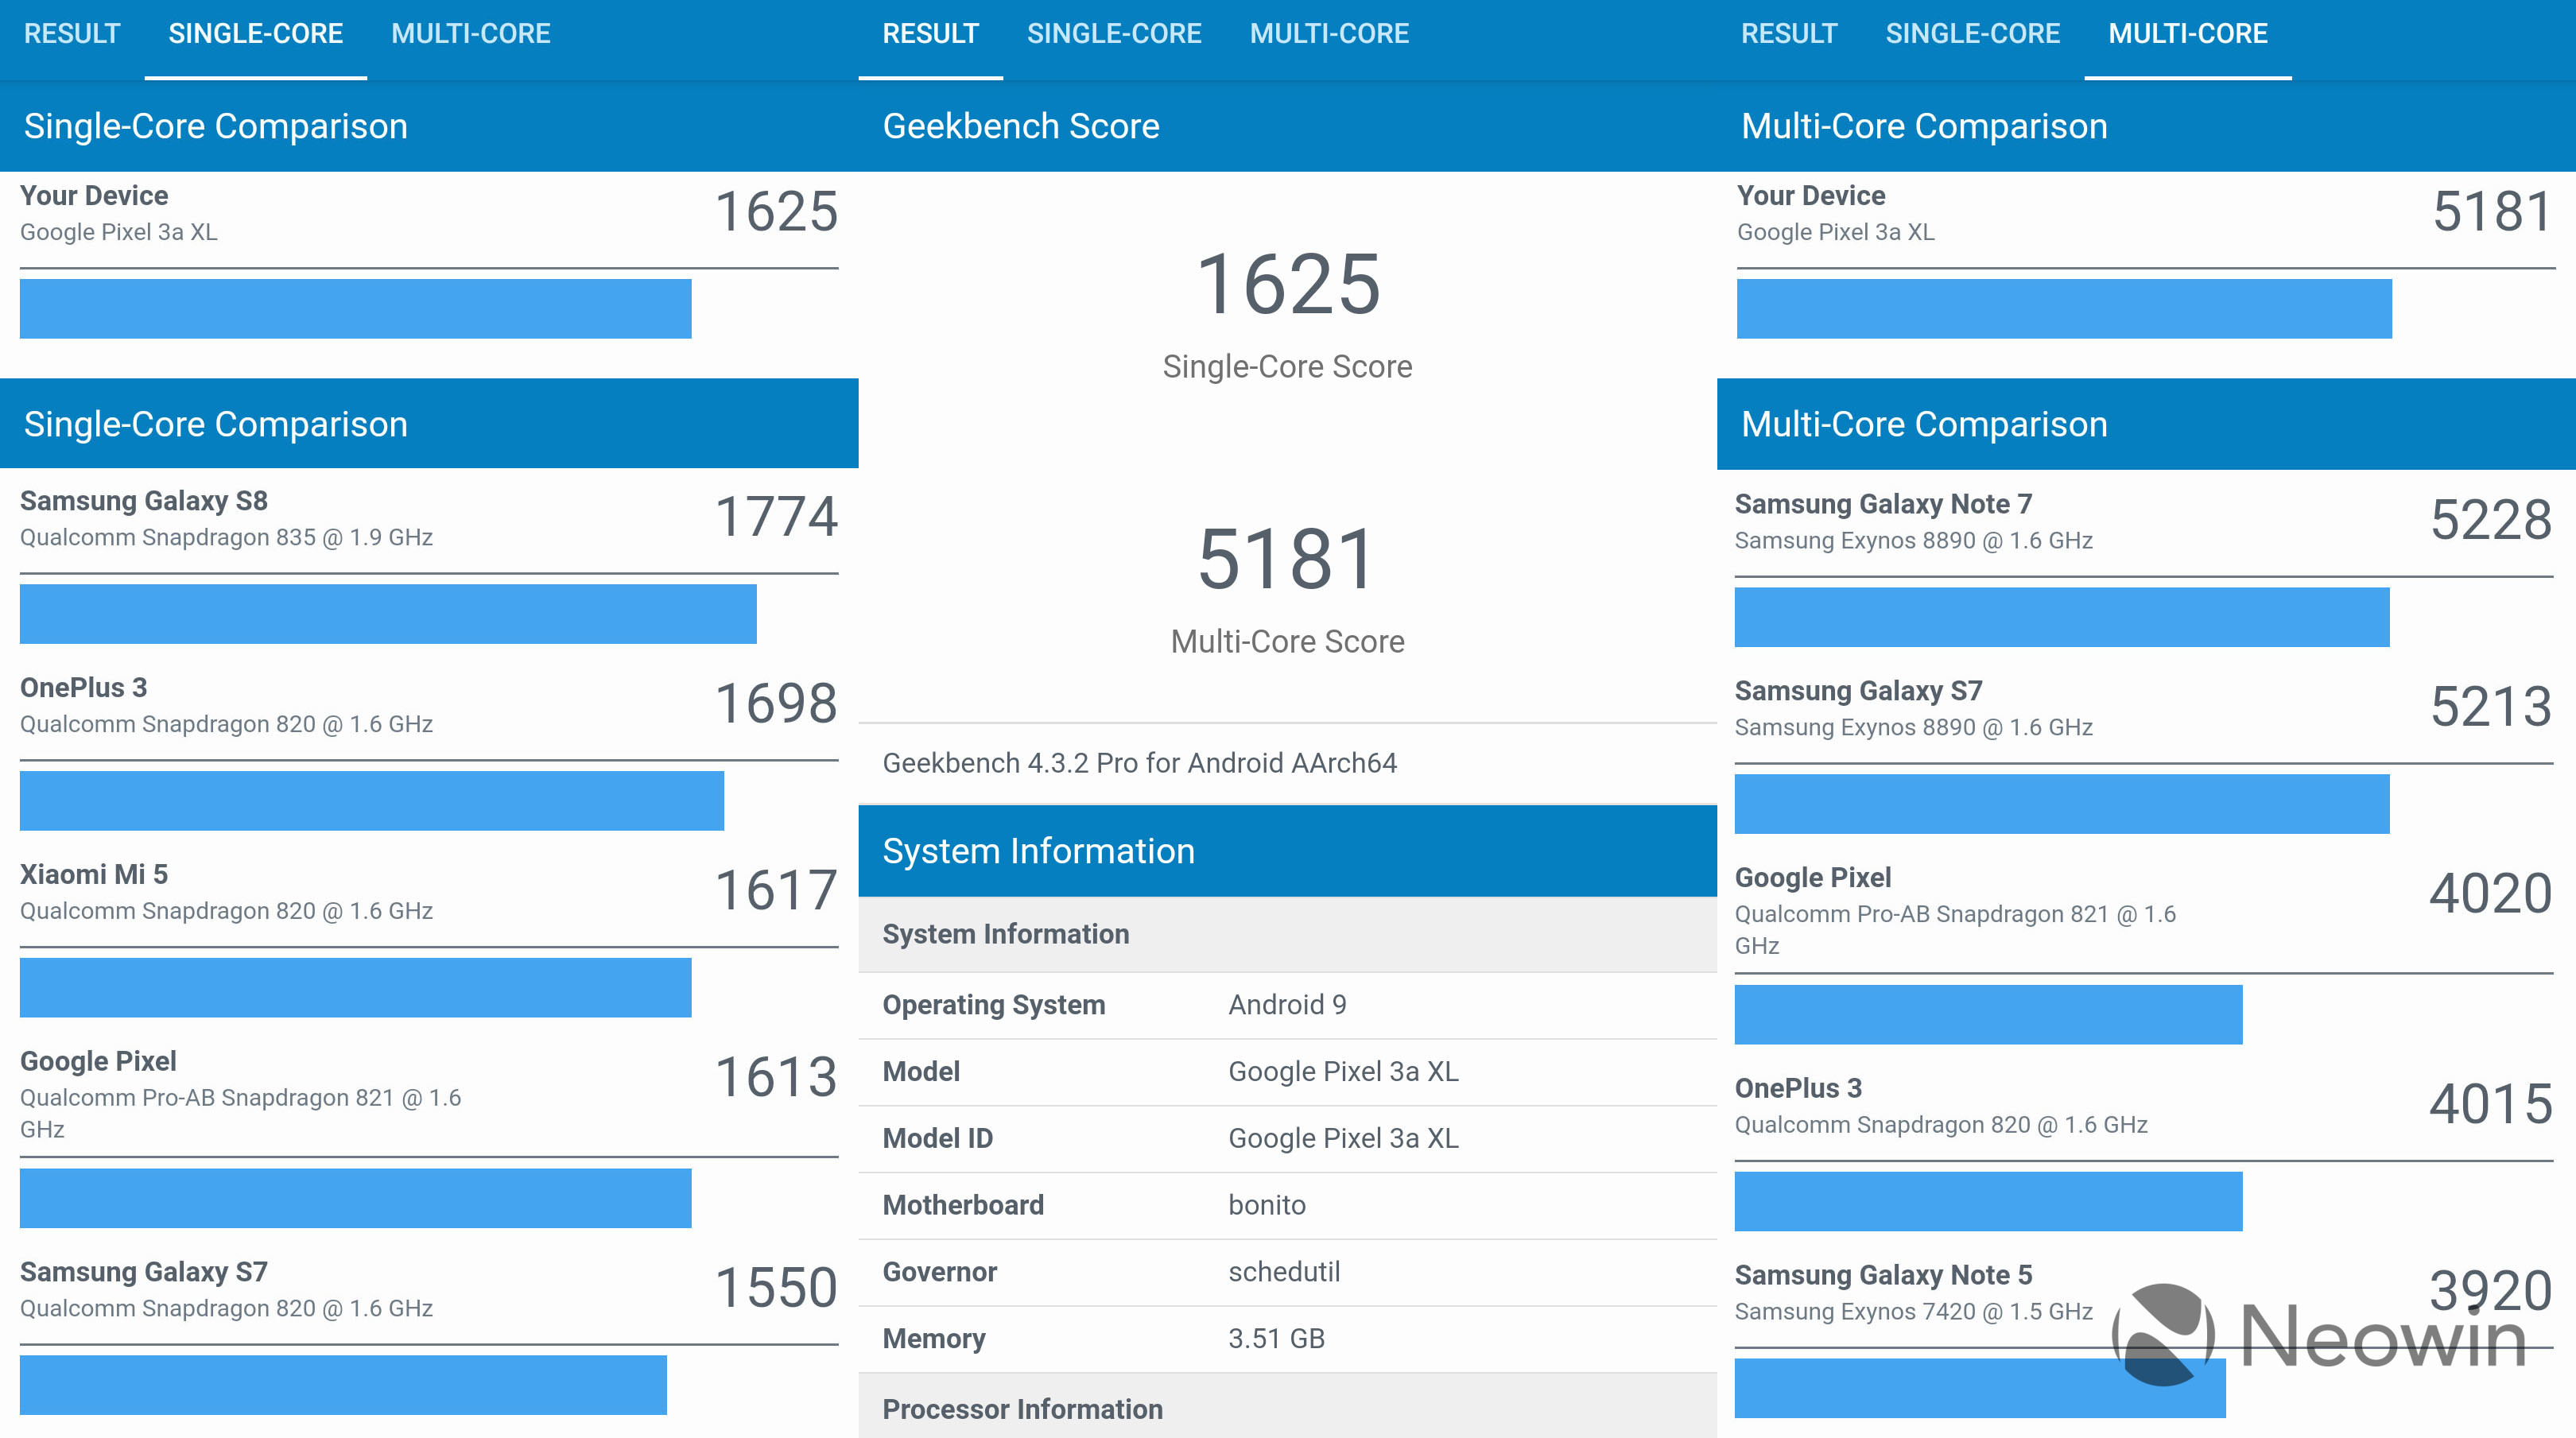Click score 4020 for Google Pixel
The width and height of the screenshot is (2576, 1438).
coord(2491,894)
